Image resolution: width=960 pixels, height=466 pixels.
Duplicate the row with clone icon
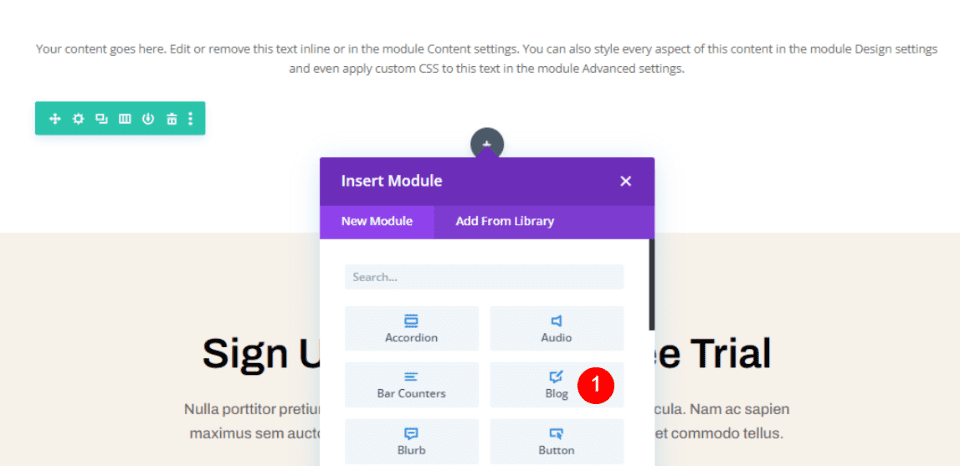coord(101,119)
